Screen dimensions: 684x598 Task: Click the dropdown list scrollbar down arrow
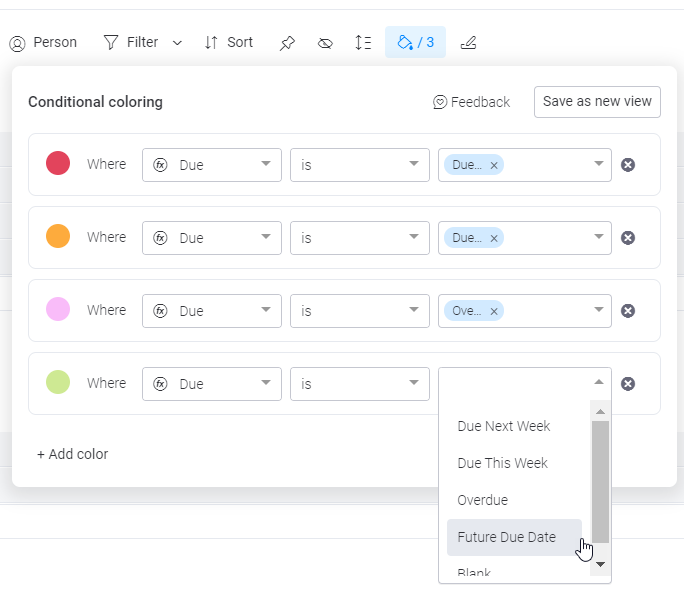(x=600, y=564)
